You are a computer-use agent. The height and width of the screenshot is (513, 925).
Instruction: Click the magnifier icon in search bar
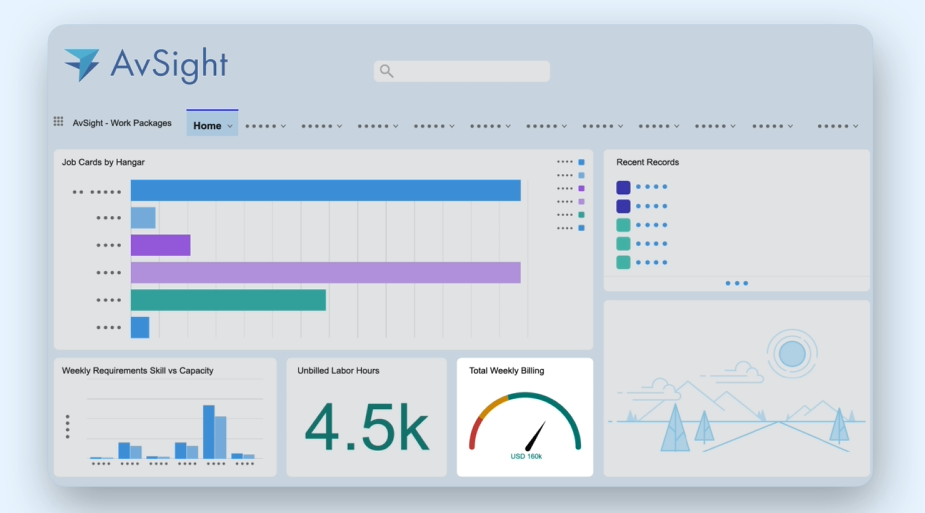pyautogui.click(x=387, y=71)
